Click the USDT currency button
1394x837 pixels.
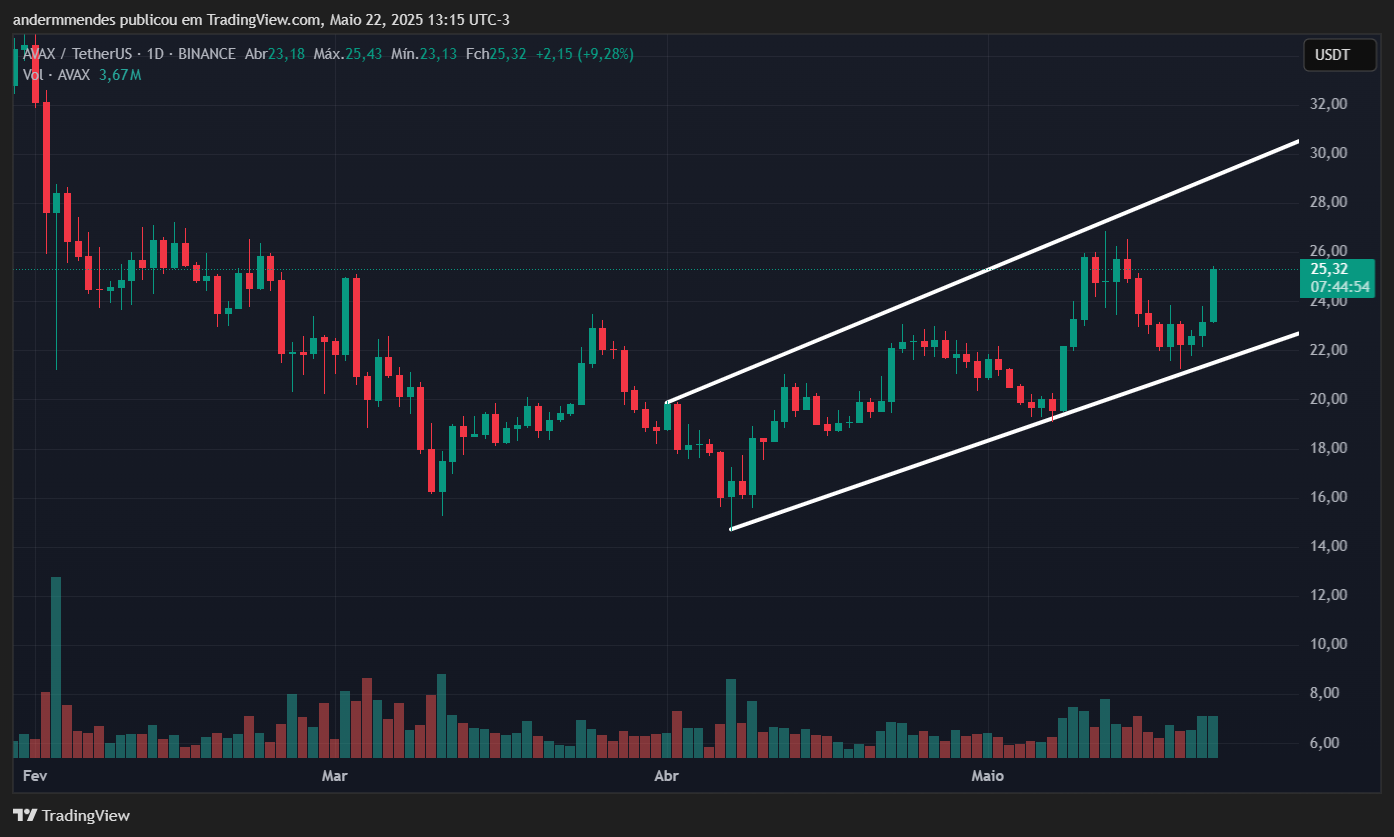click(x=1339, y=55)
